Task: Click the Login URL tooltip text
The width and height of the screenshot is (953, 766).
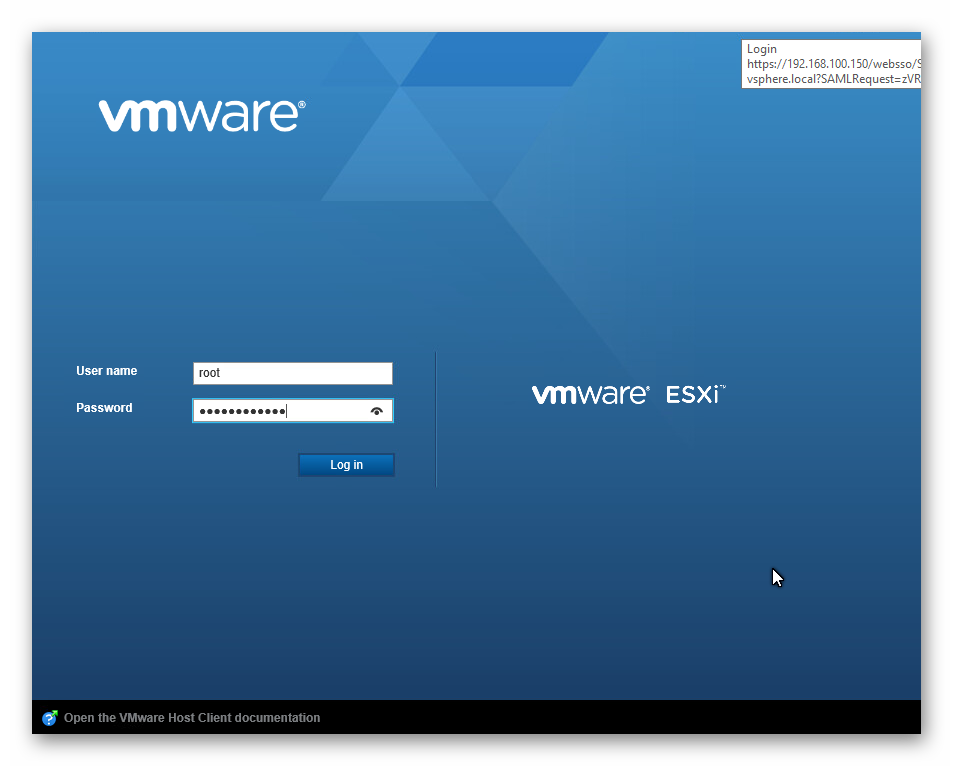Action: click(x=831, y=64)
